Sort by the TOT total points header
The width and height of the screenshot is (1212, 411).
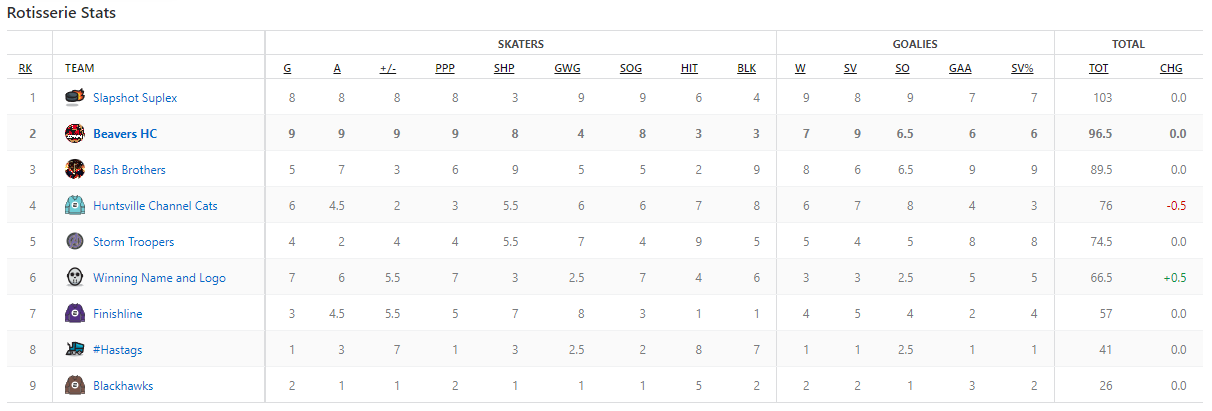pyautogui.click(x=1098, y=68)
